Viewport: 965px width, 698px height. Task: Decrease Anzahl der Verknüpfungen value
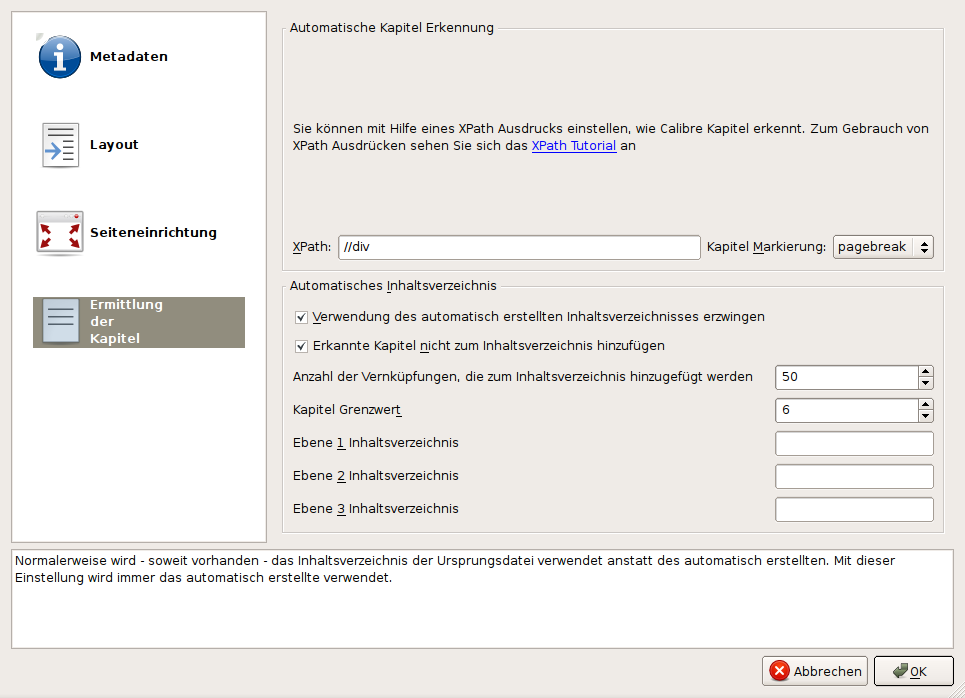pyautogui.click(x=926, y=383)
